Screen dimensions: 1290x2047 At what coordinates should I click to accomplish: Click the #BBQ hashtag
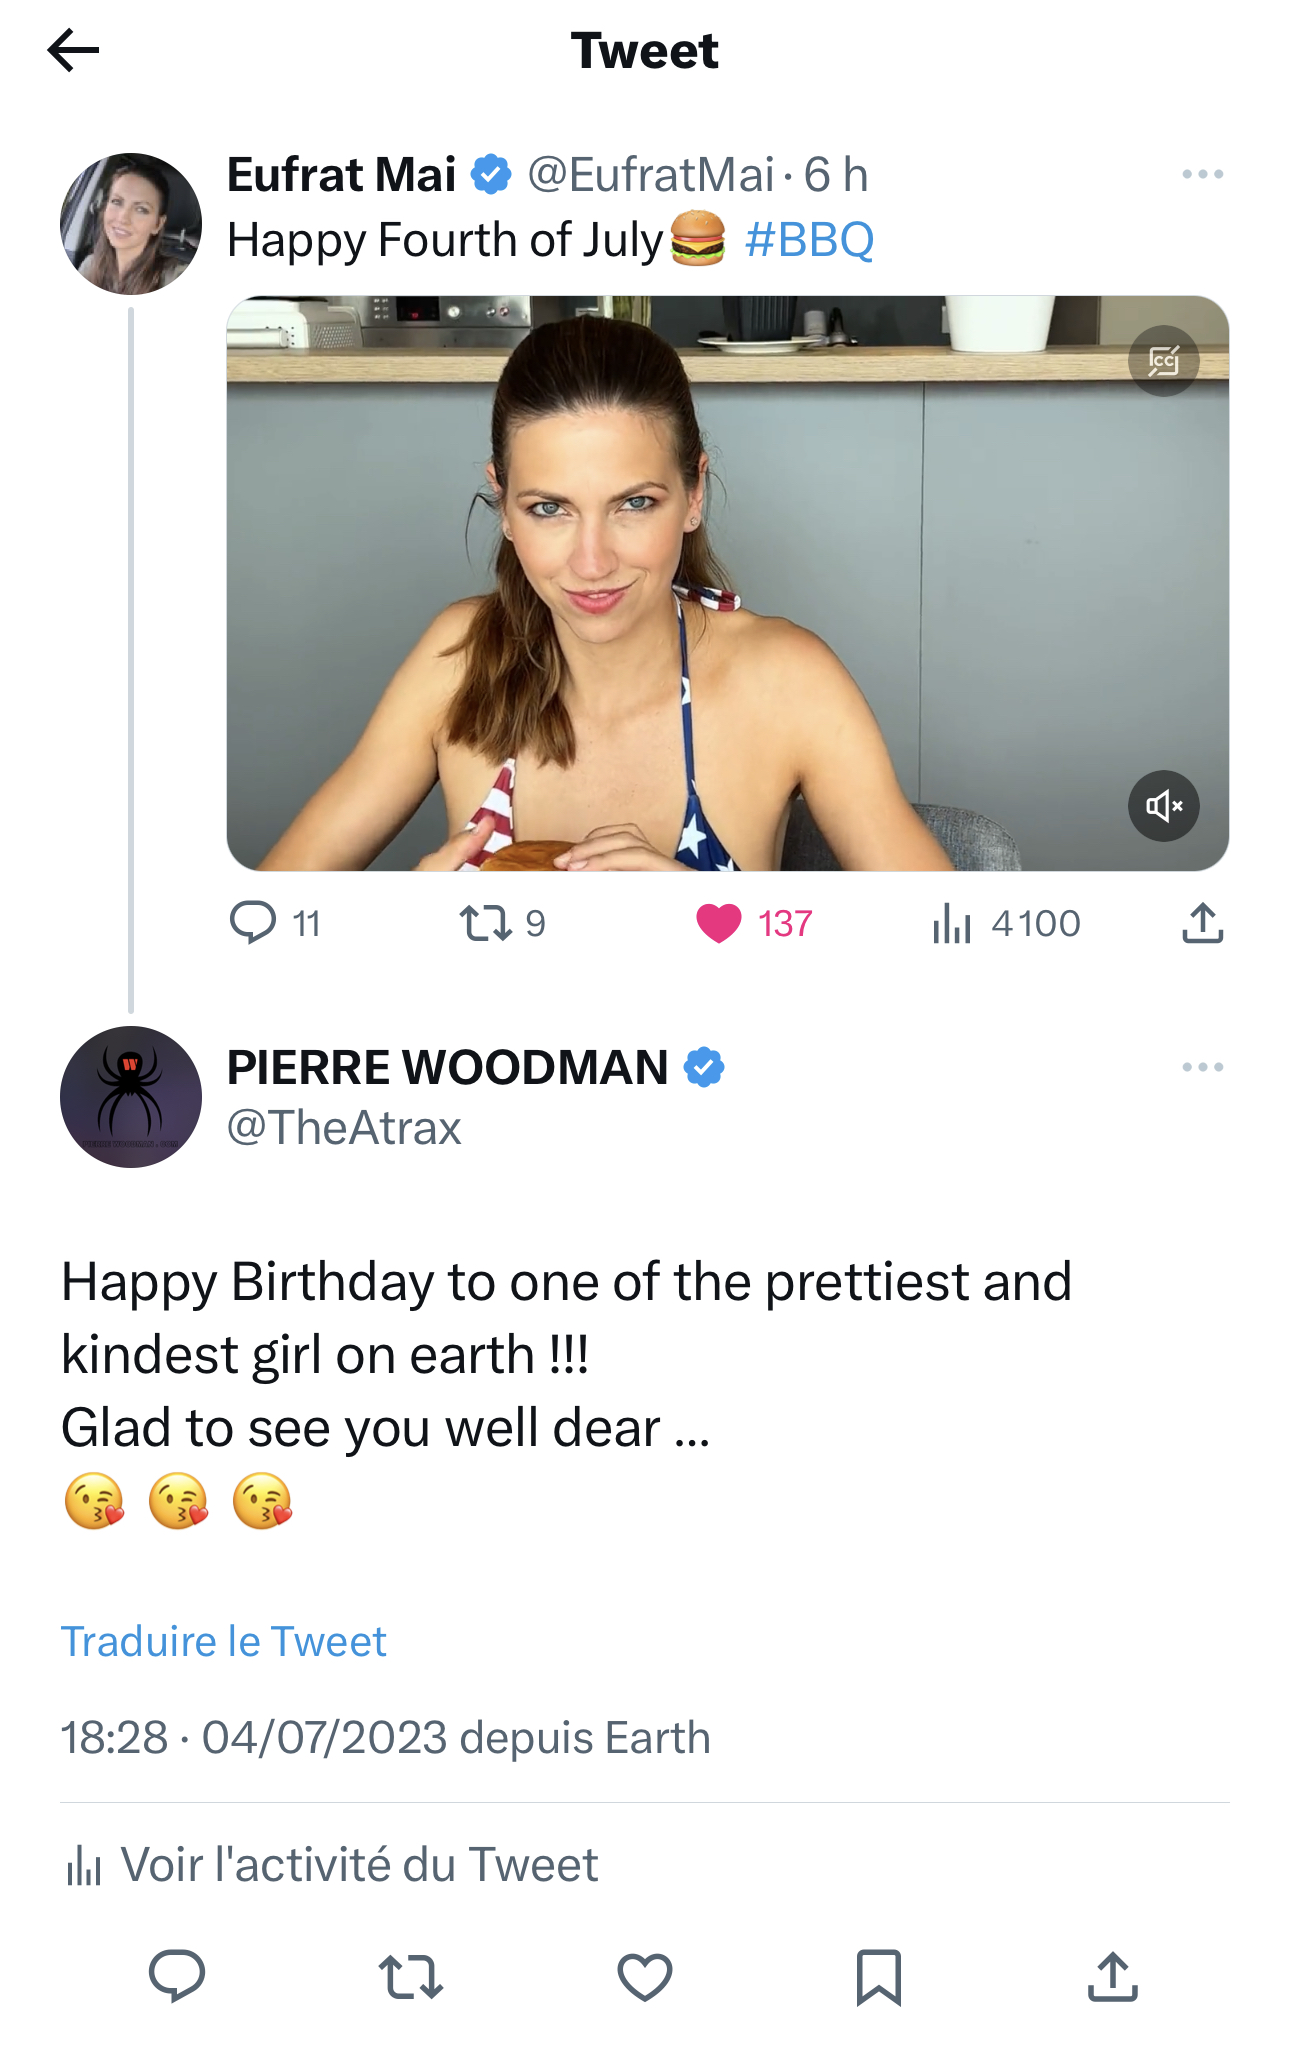pos(809,240)
